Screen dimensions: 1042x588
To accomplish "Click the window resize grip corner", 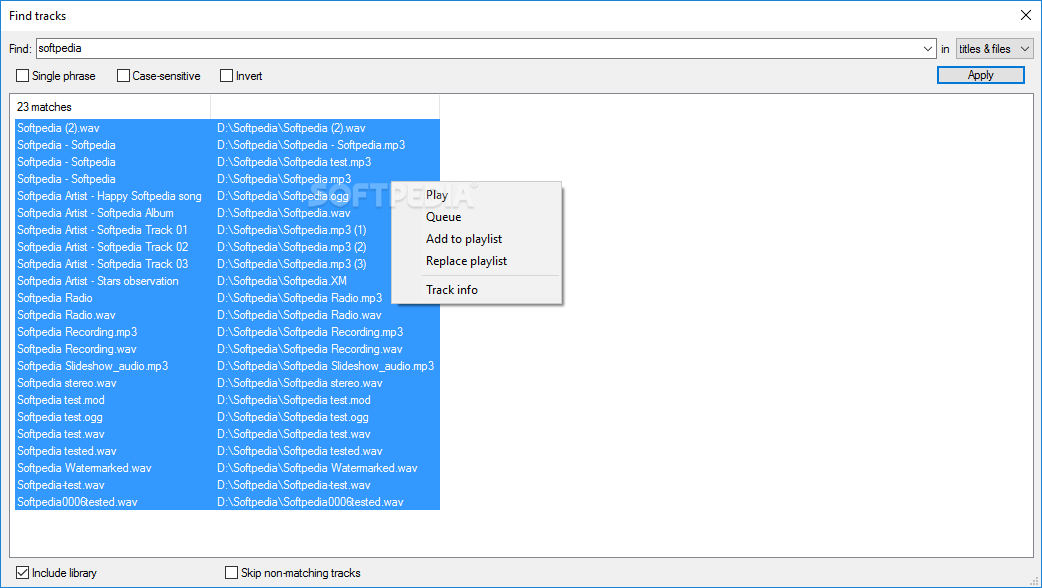I will pyautogui.click(x=1034, y=580).
